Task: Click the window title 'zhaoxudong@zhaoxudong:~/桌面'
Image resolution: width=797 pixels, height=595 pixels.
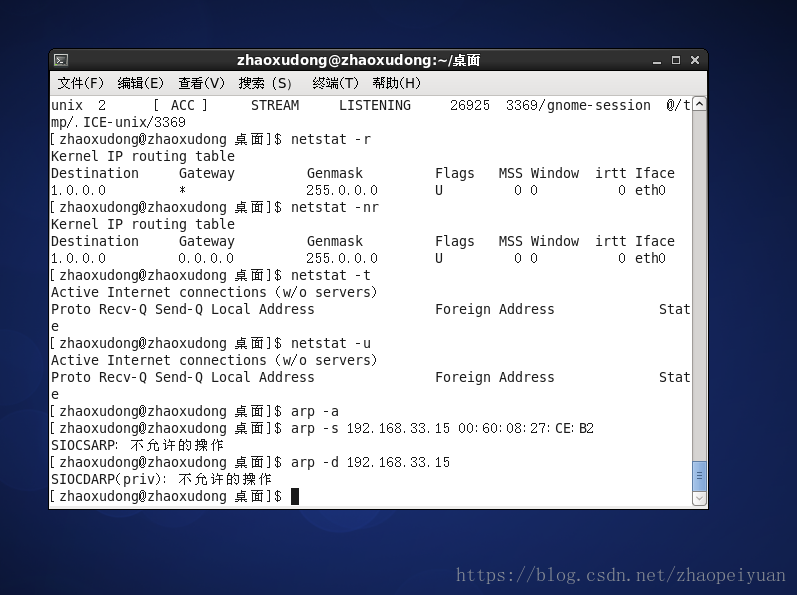Action: pos(358,60)
